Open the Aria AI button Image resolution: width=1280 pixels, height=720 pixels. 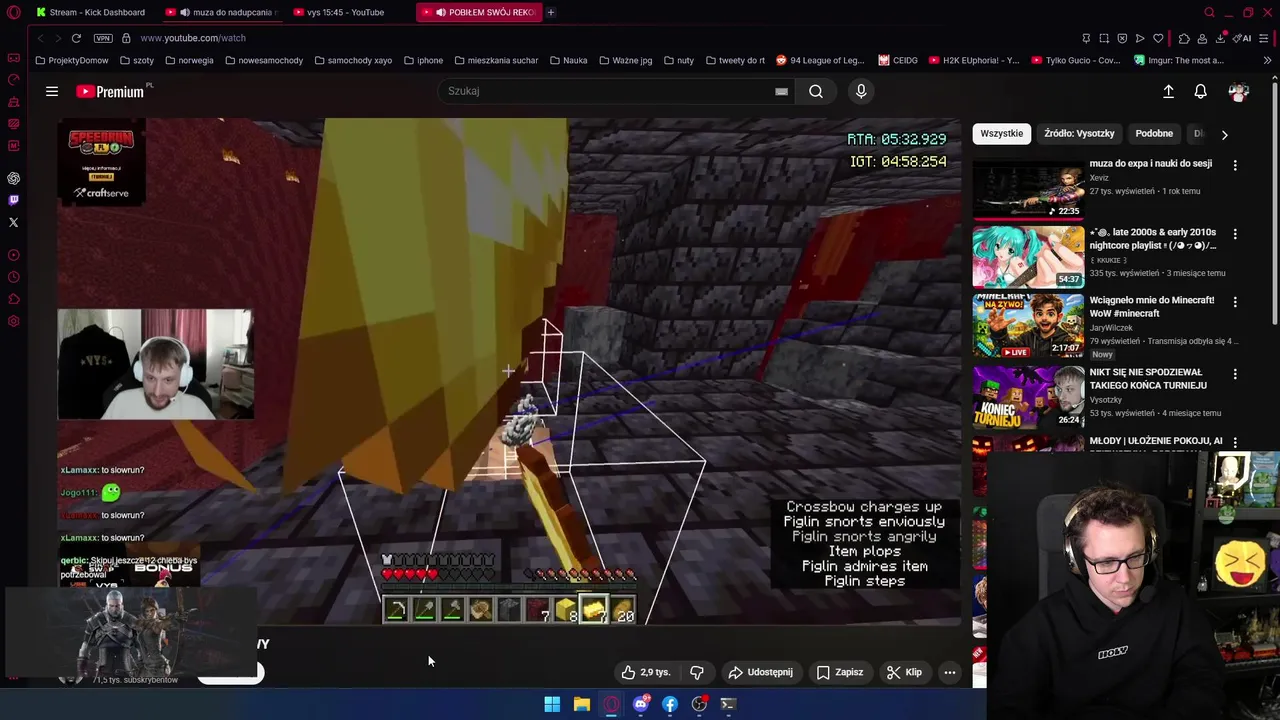click(1242, 38)
